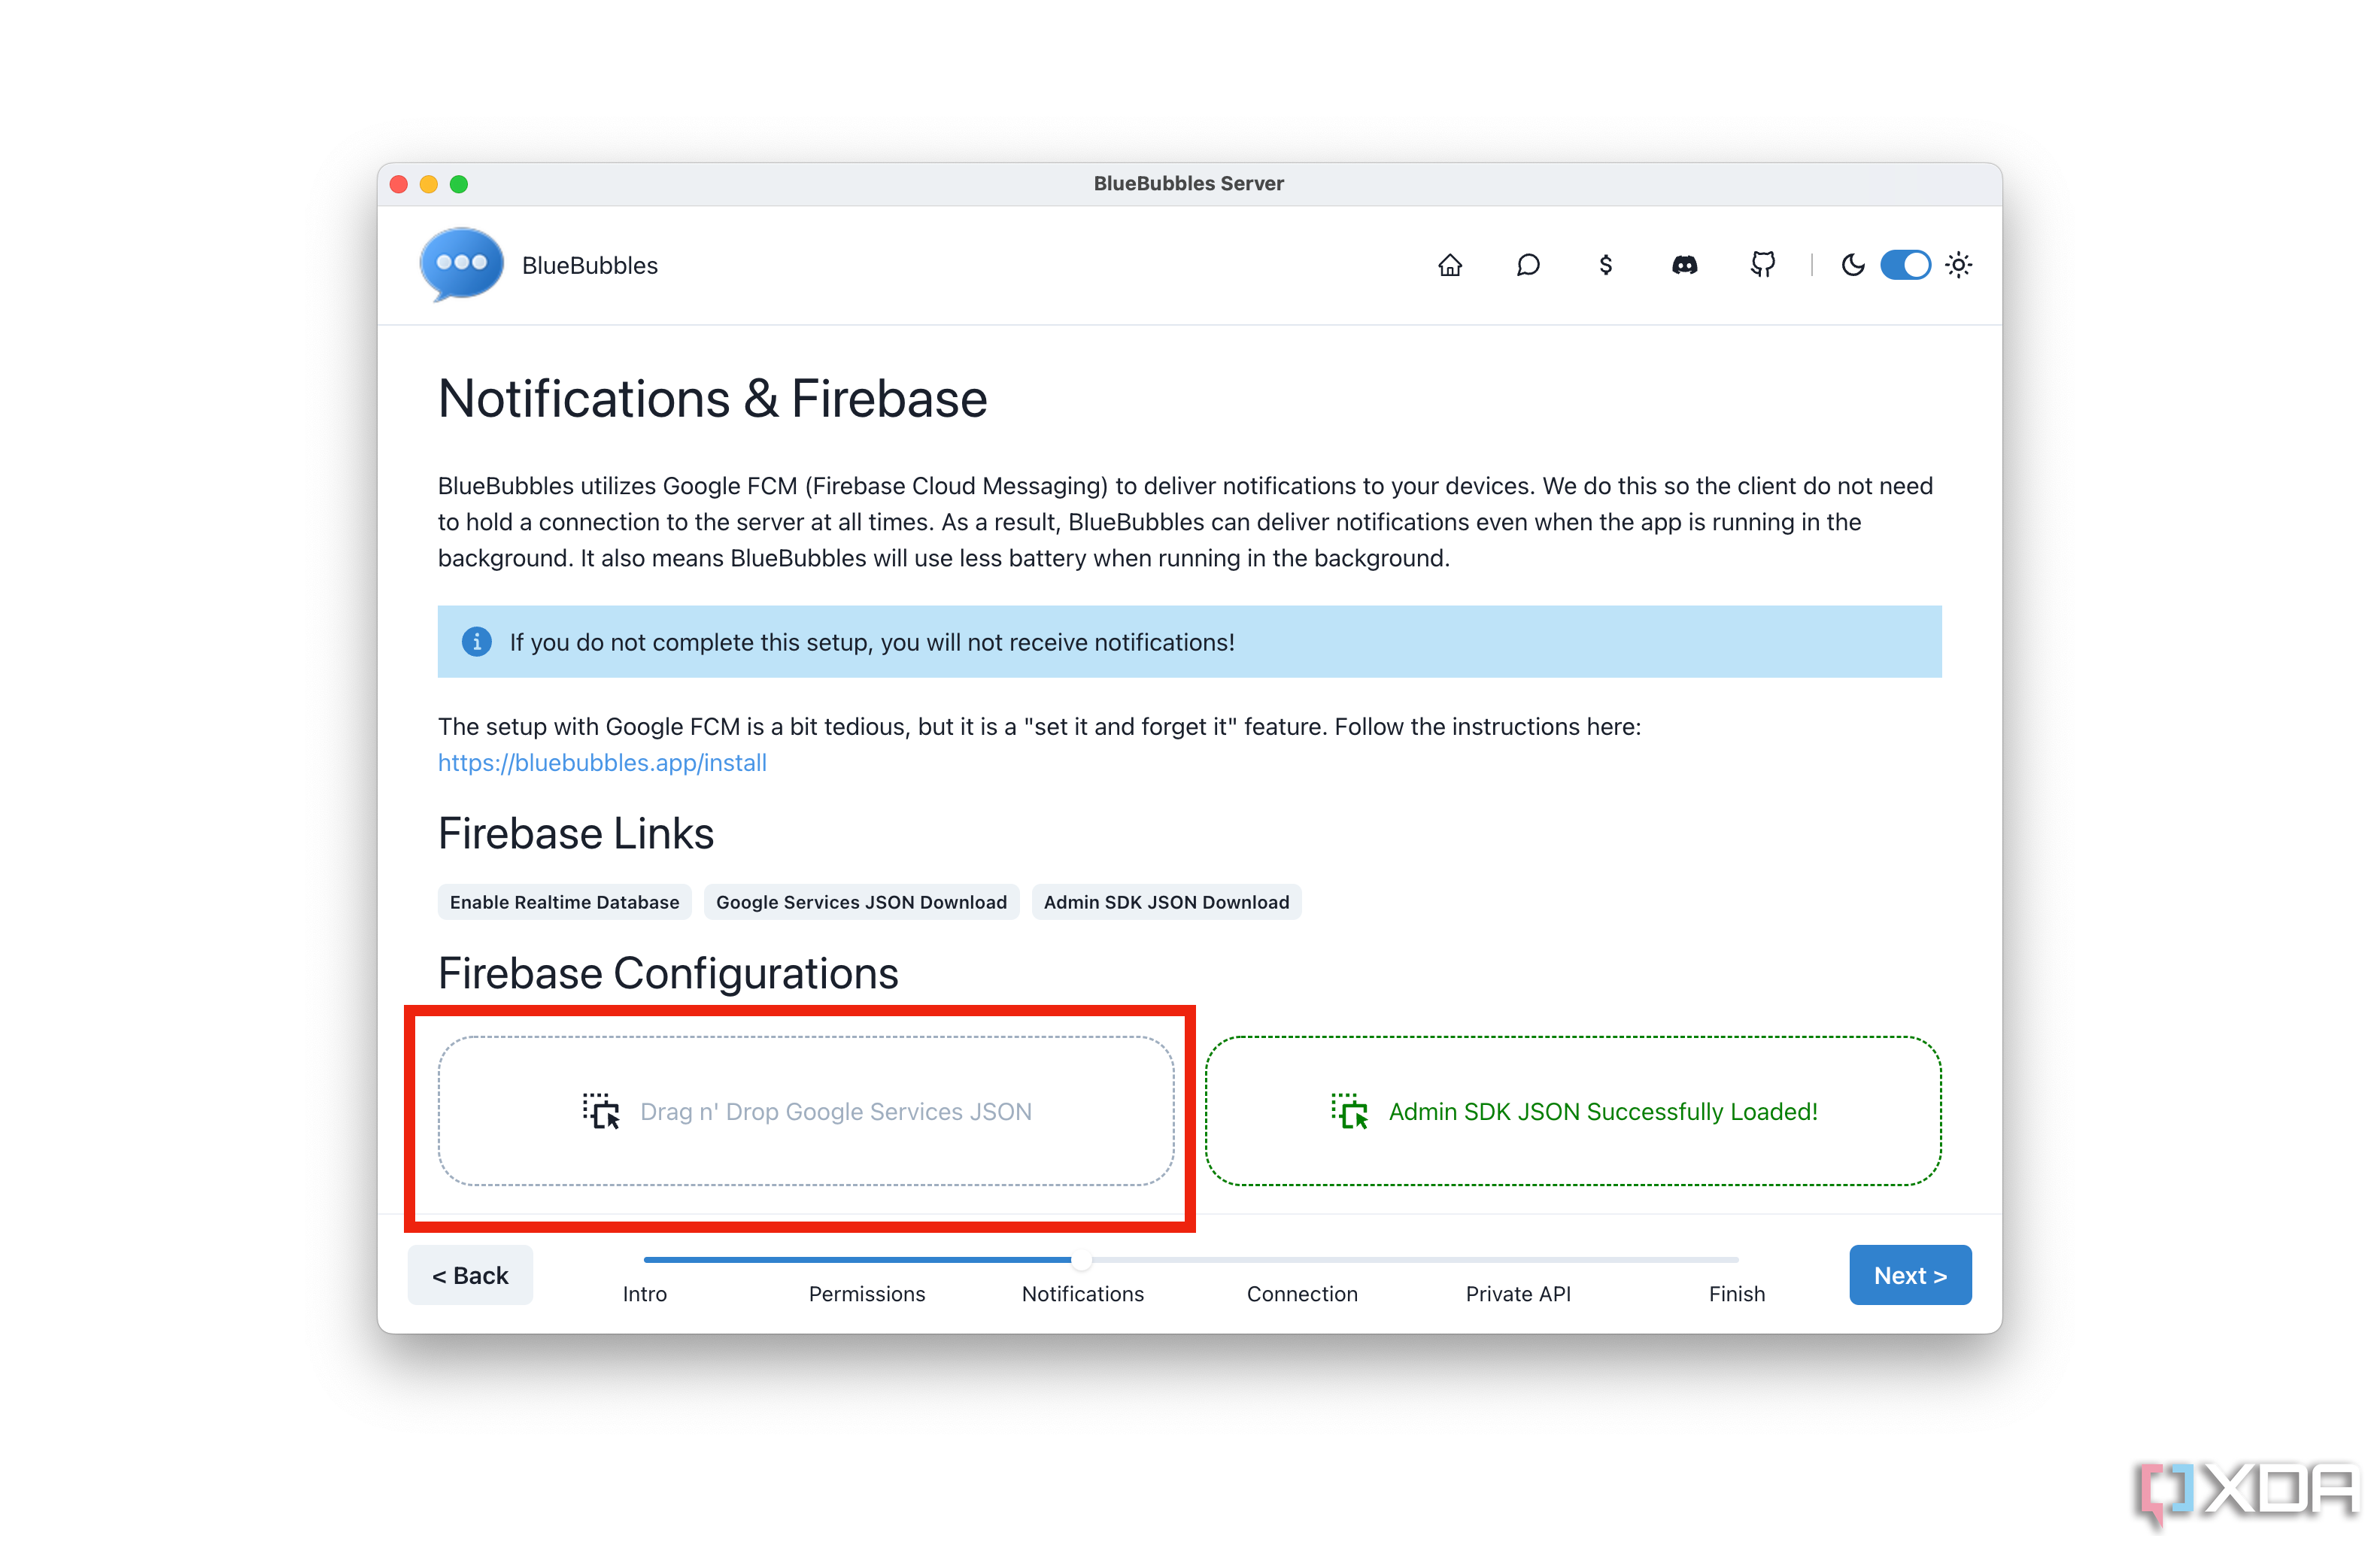Click the Back button
Image resolution: width=2380 pixels, height=1551 pixels.
(x=469, y=1275)
